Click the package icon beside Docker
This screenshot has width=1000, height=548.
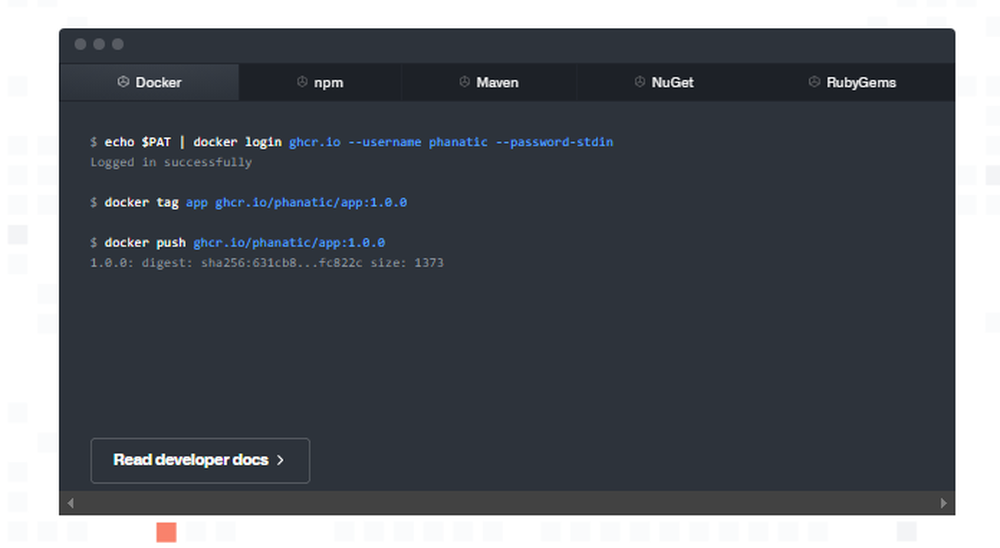[123, 82]
